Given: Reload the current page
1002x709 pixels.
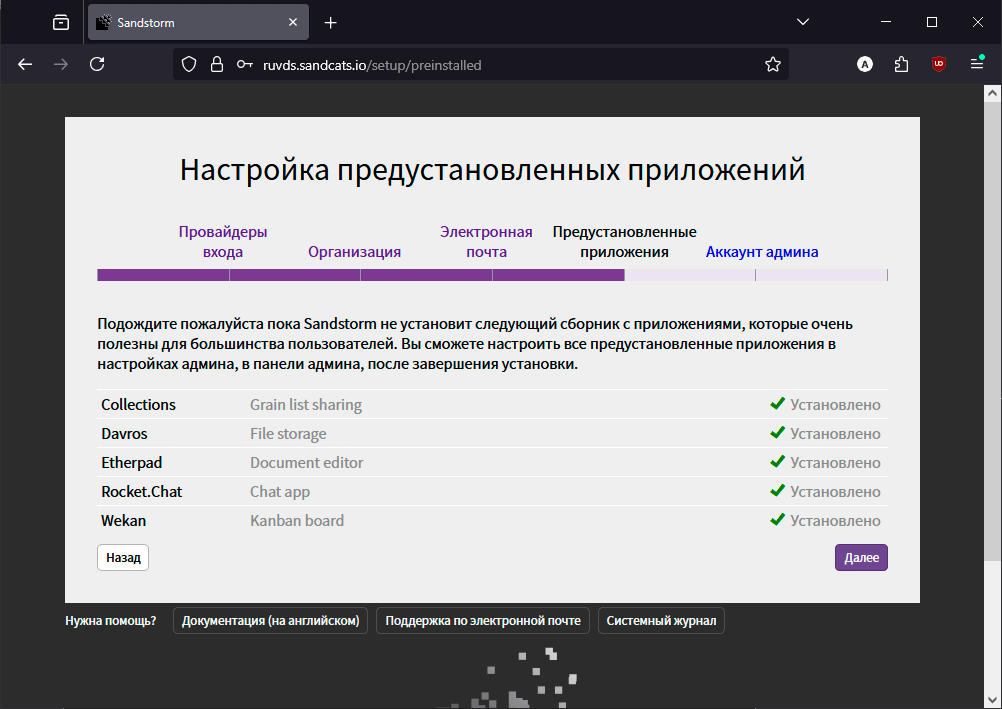Looking at the screenshot, I should pos(97,64).
